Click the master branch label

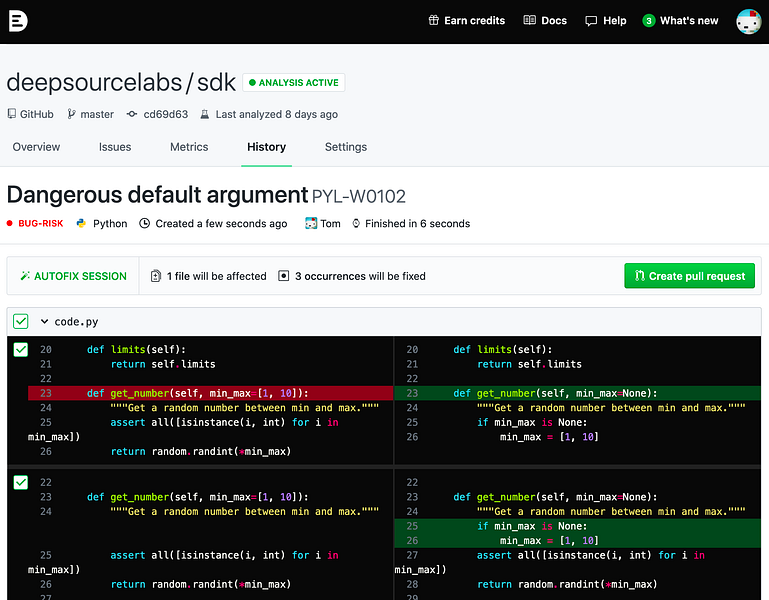[x=97, y=114]
